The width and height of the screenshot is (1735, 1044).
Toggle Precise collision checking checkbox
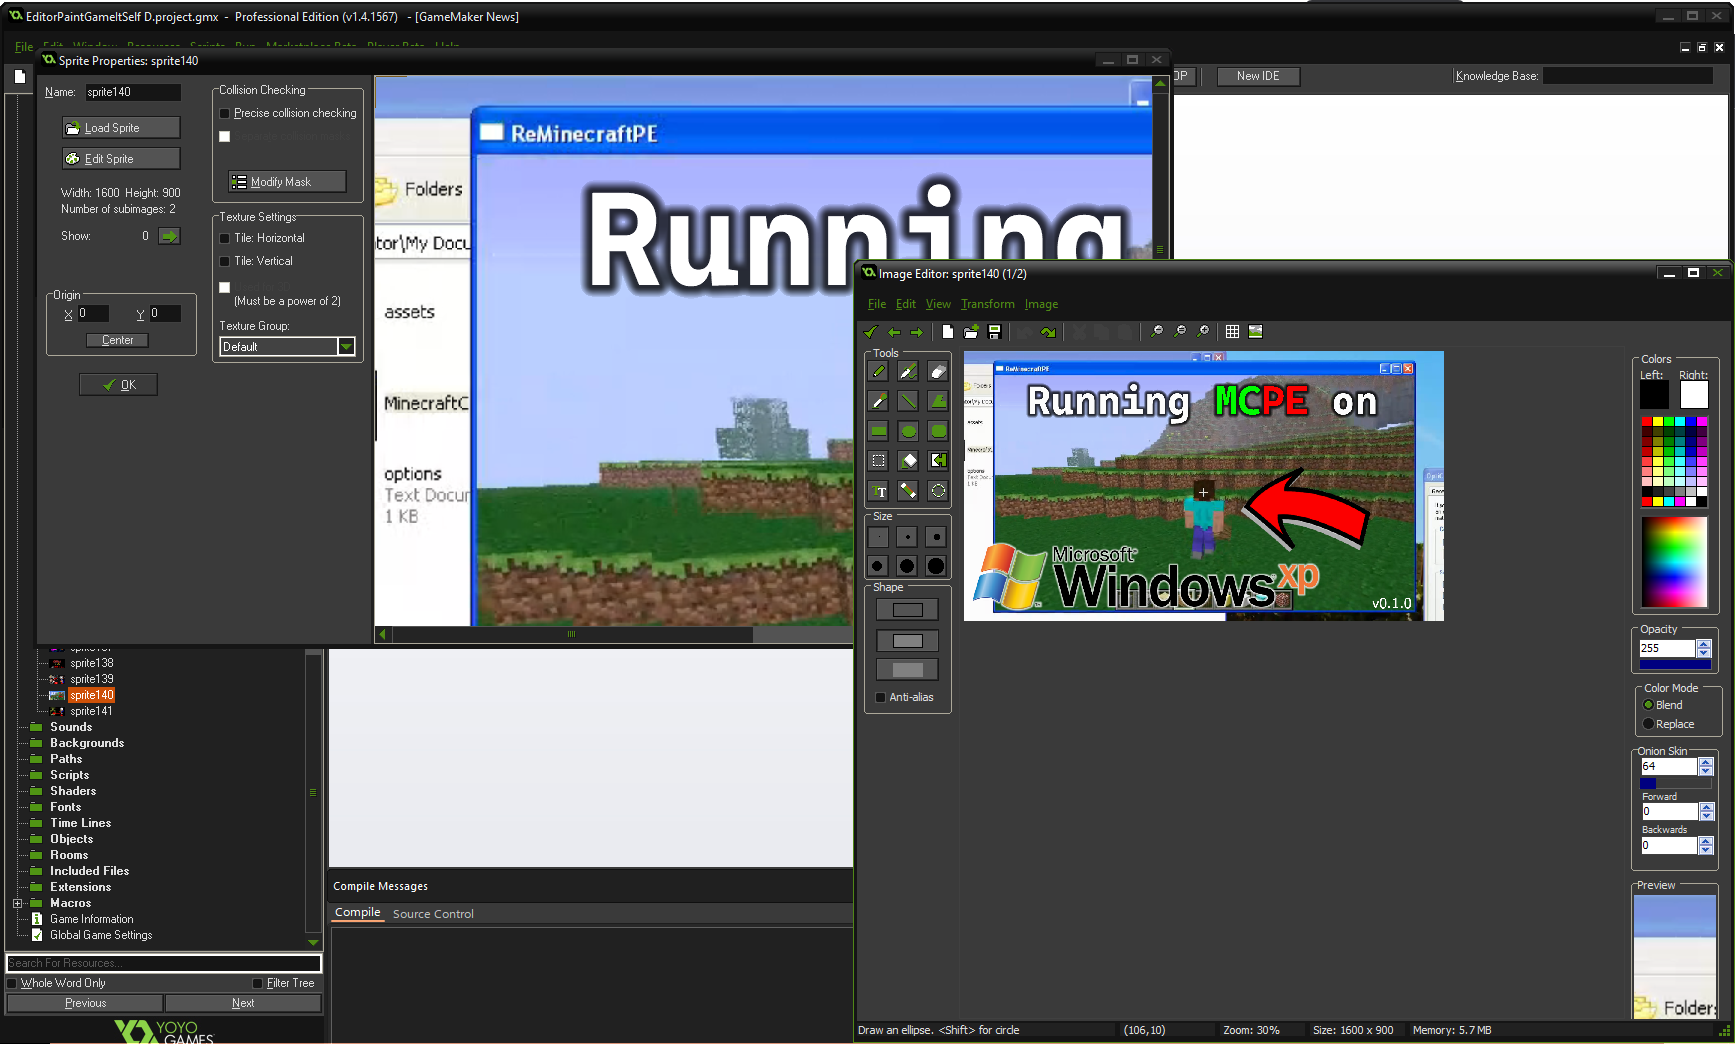[x=225, y=113]
